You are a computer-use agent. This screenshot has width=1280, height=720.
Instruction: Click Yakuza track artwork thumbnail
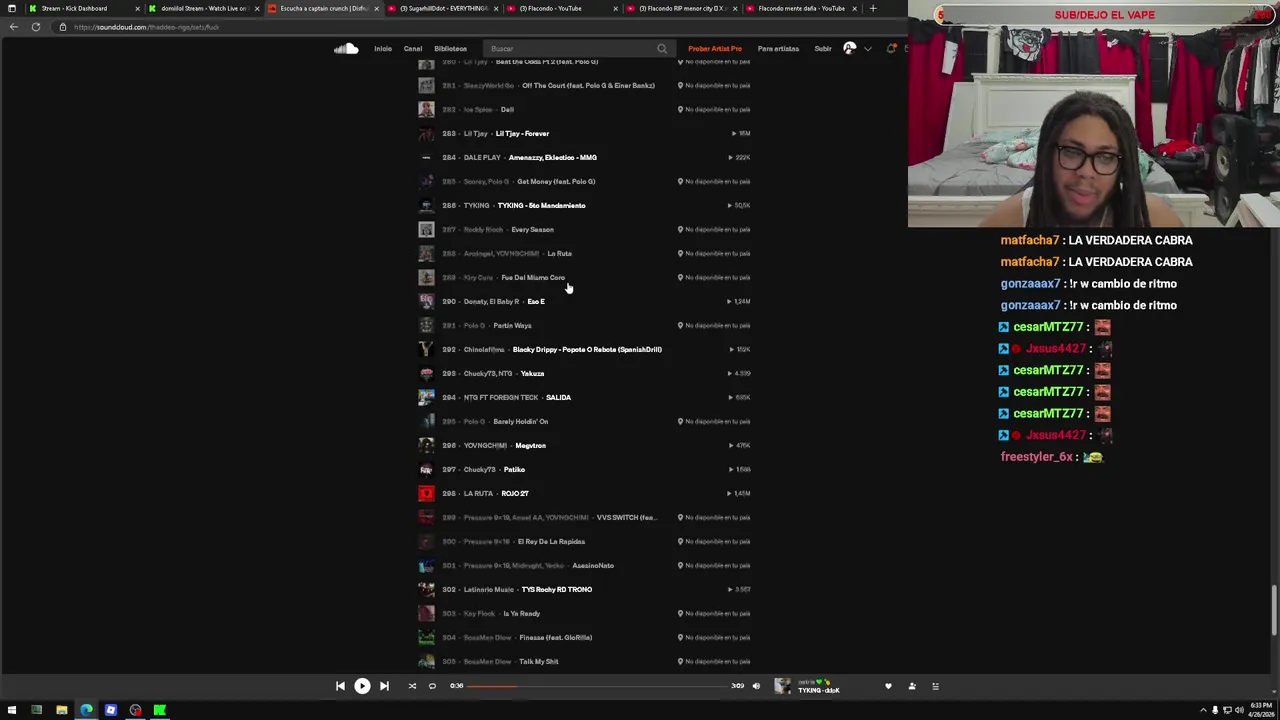click(426, 373)
